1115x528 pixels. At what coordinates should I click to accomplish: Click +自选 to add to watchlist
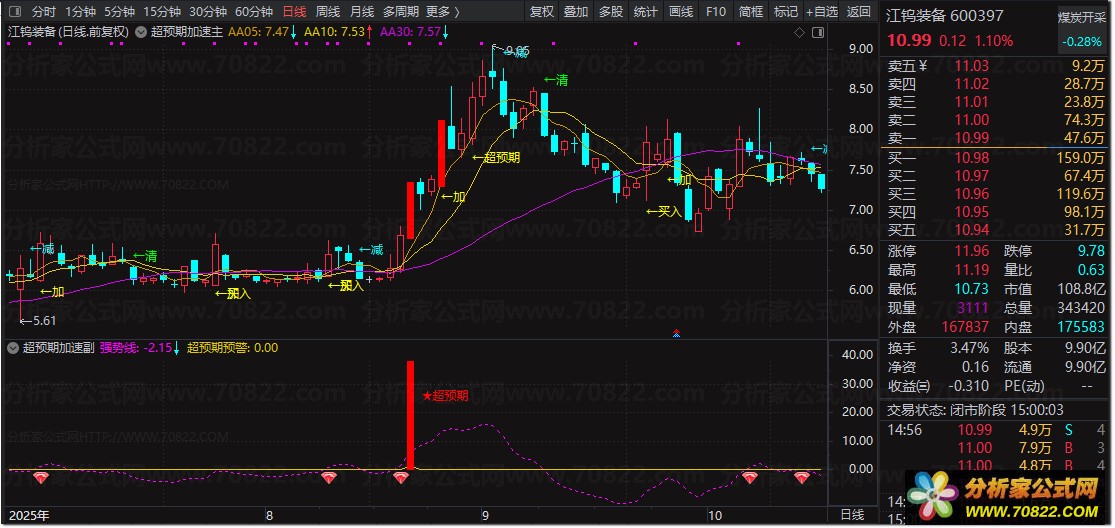pyautogui.click(x=822, y=11)
